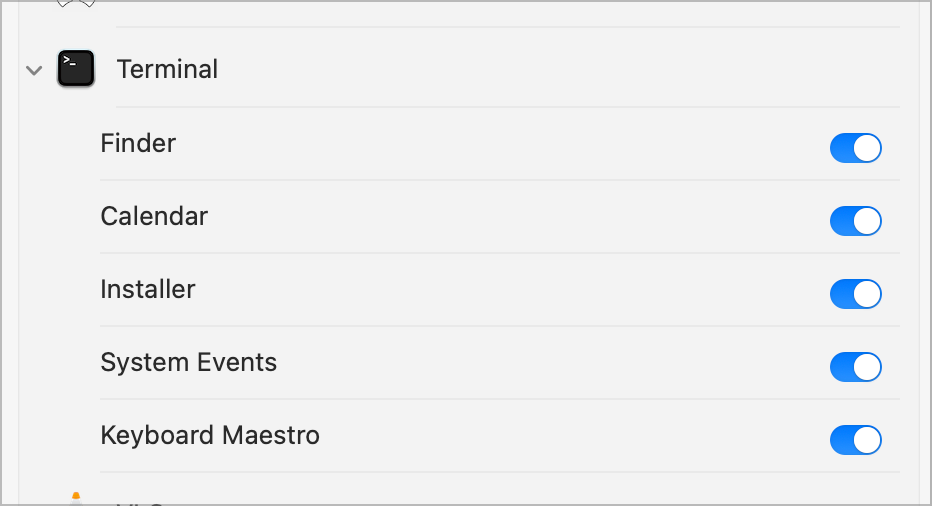
Task: Click the partially visible icon above Terminal
Action: pyautogui.click(x=75, y=4)
